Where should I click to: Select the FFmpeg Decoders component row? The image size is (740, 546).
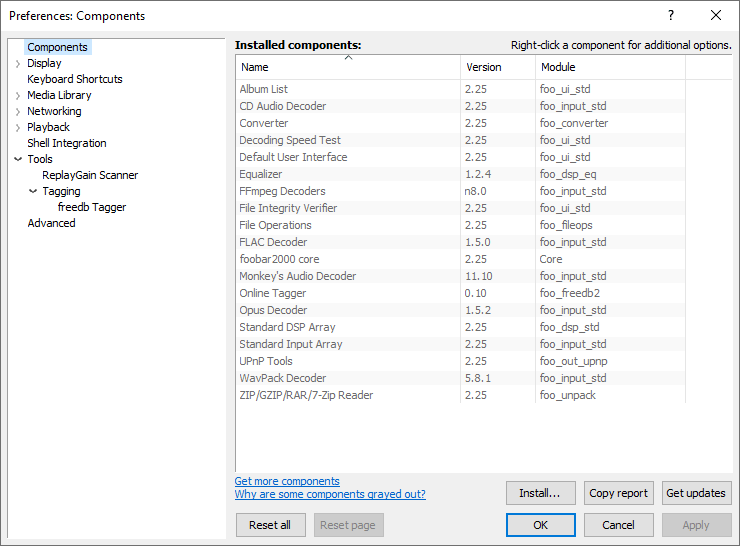point(282,191)
